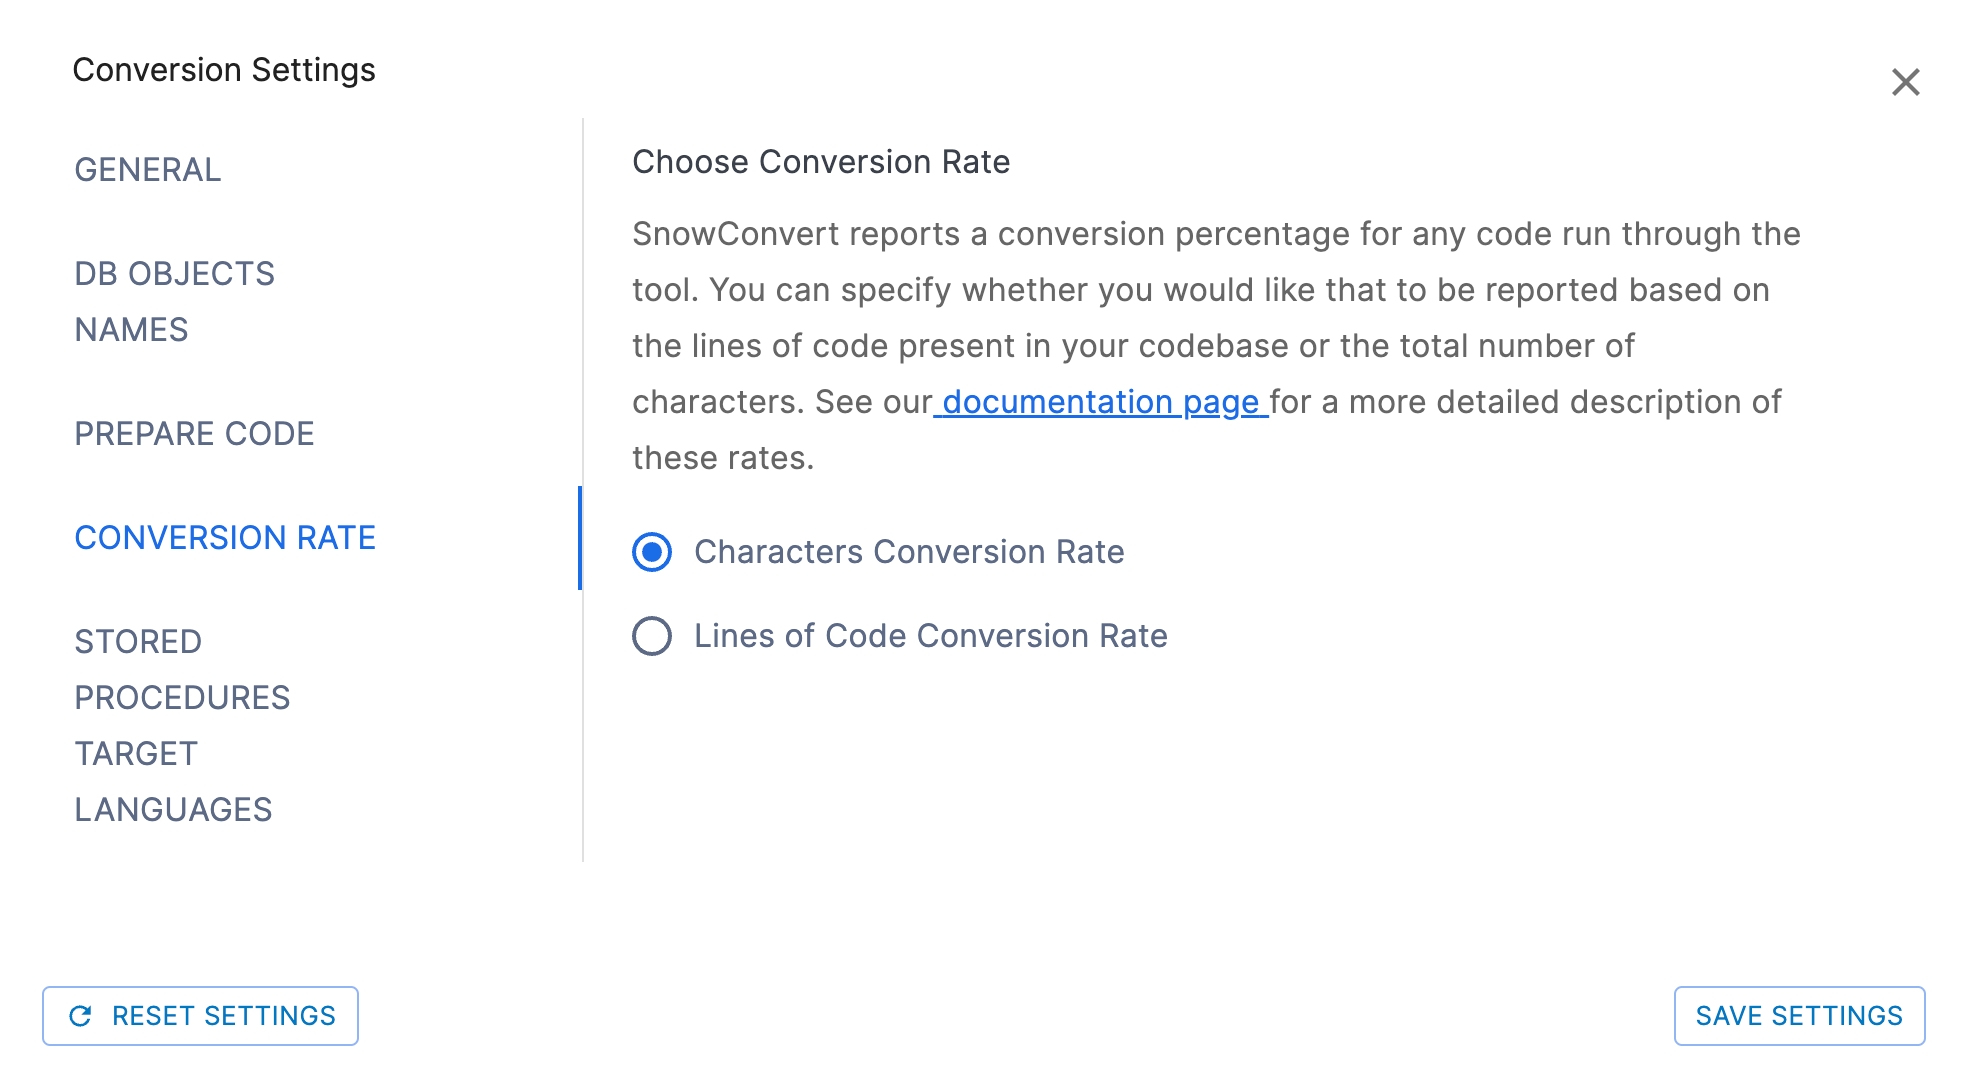Close the Conversion Settings dialog

(1905, 82)
